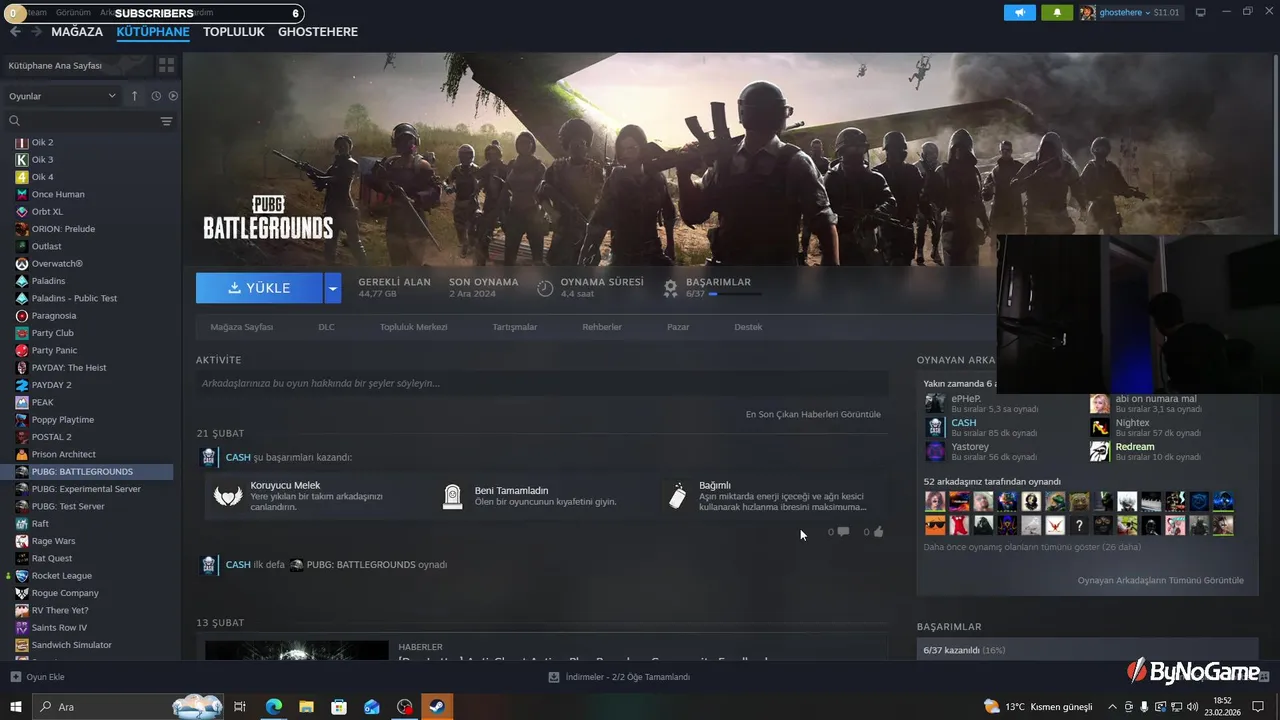
Task: Open the green notifications bell
Action: pyautogui.click(x=1057, y=12)
